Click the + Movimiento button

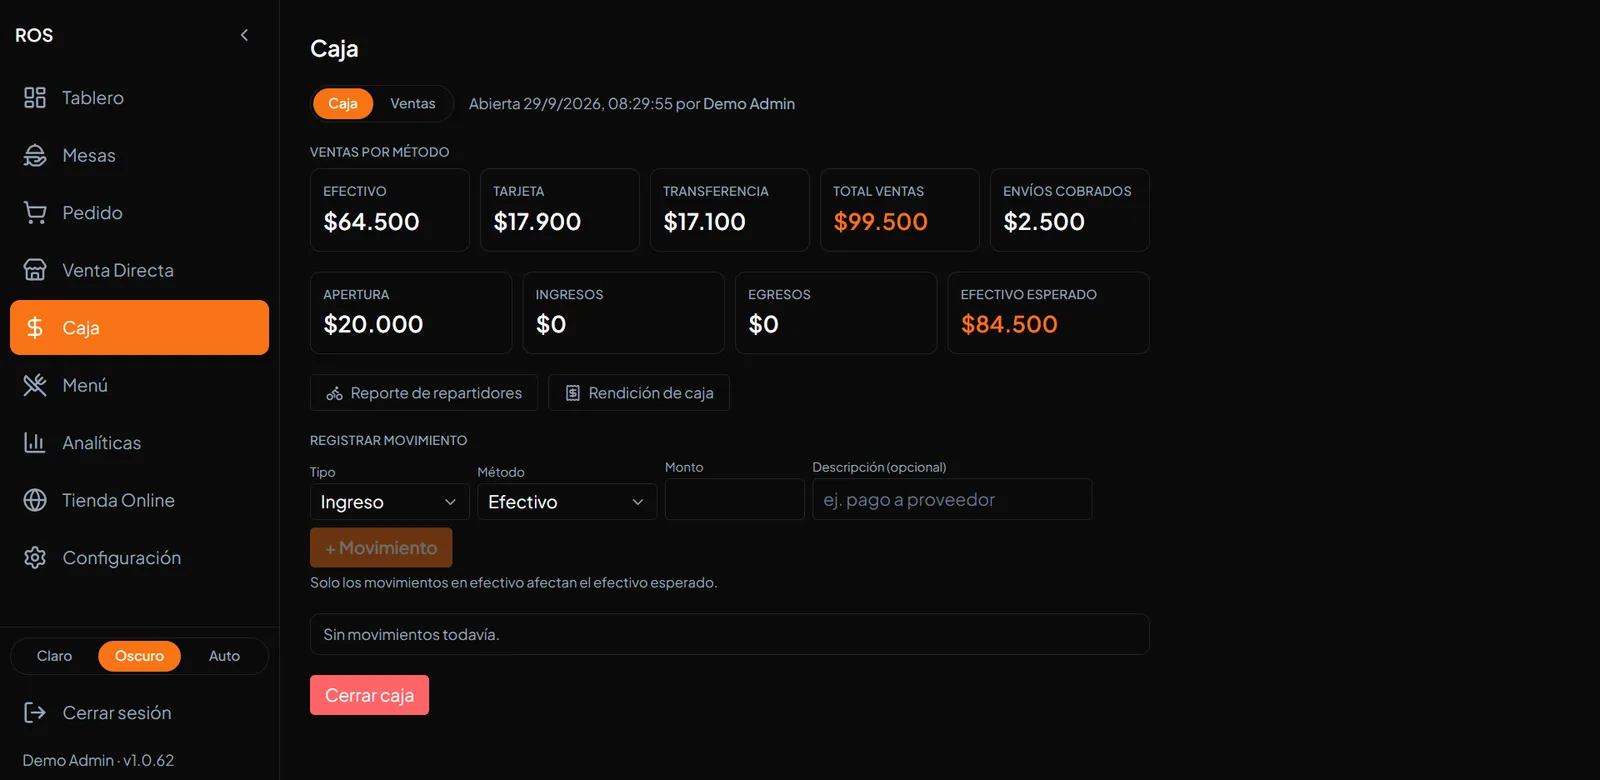(381, 548)
